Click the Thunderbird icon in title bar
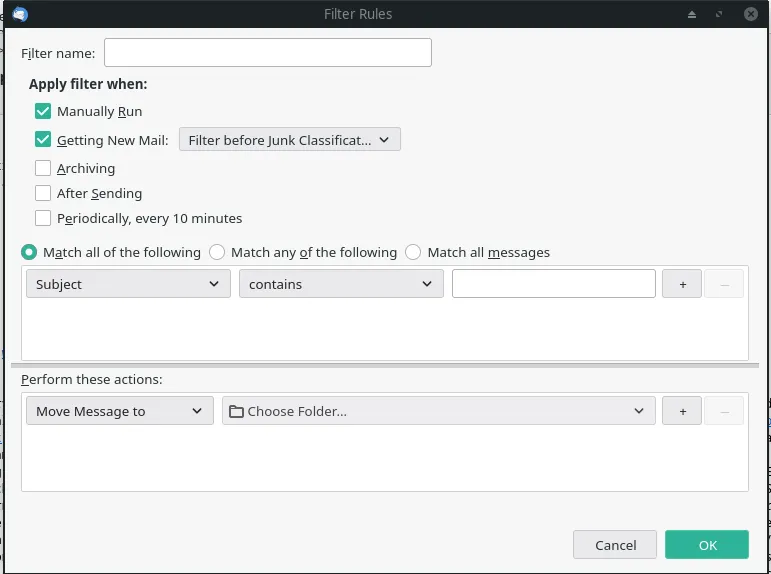 coord(21,14)
